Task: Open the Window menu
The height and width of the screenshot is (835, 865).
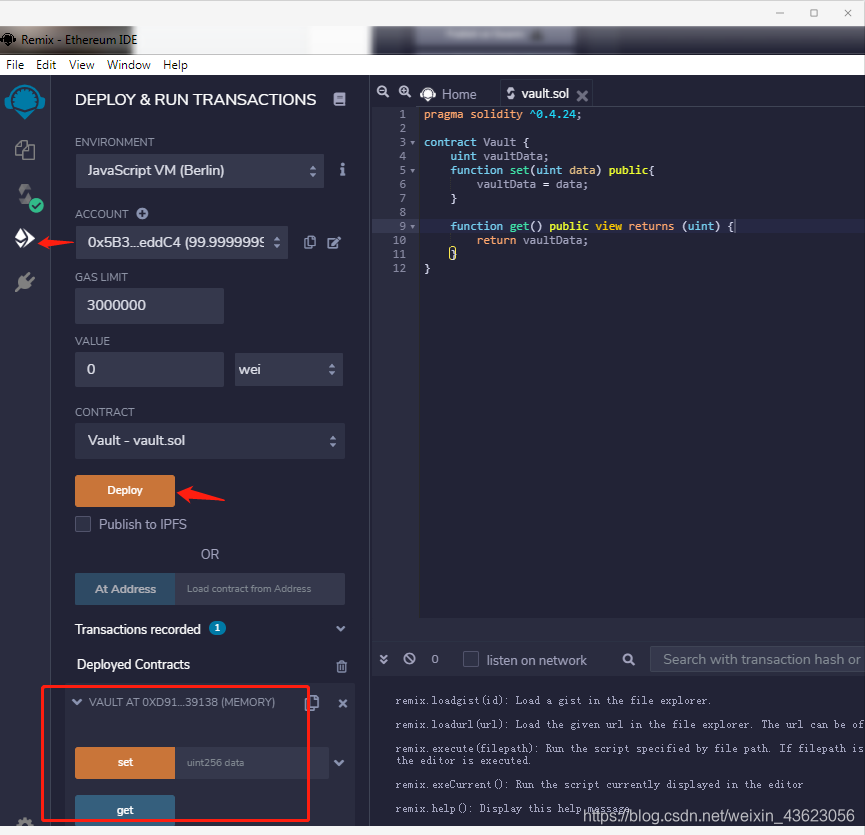Action: click(129, 65)
